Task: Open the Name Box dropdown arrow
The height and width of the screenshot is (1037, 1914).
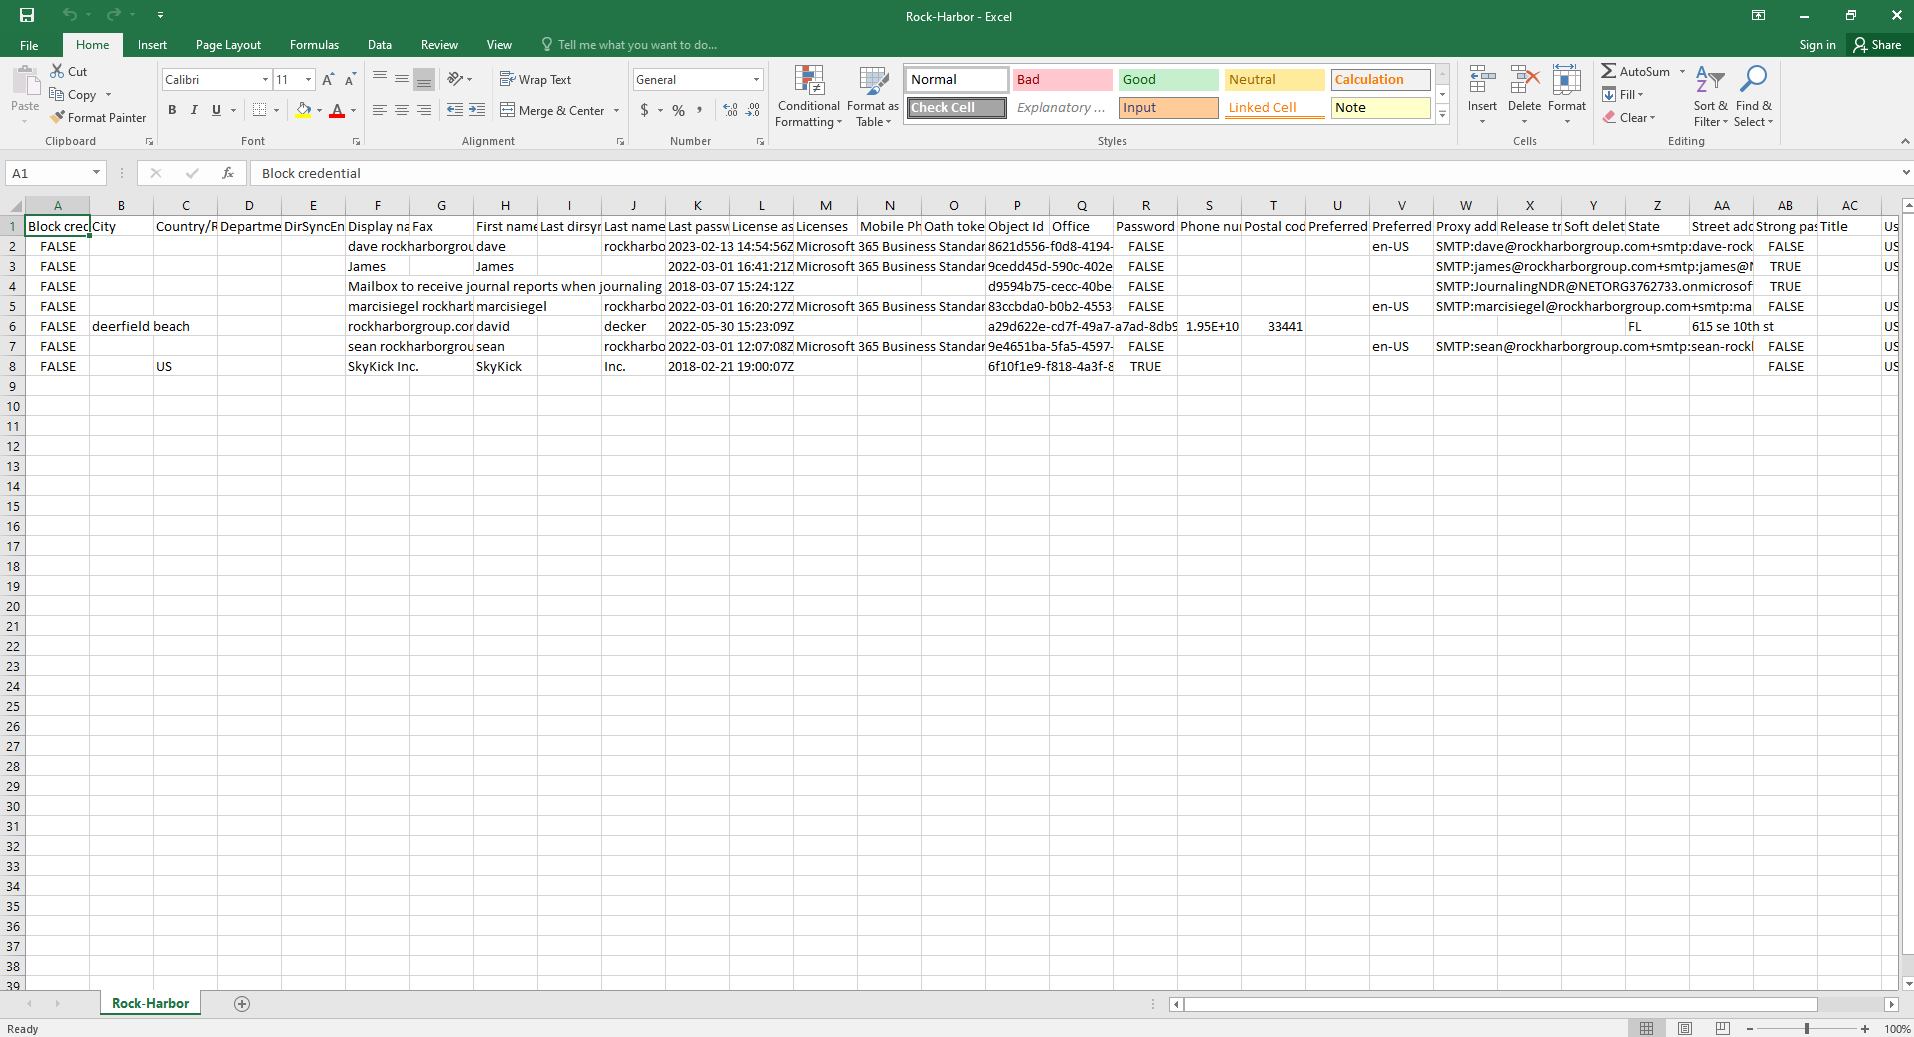Action: pyautogui.click(x=96, y=173)
